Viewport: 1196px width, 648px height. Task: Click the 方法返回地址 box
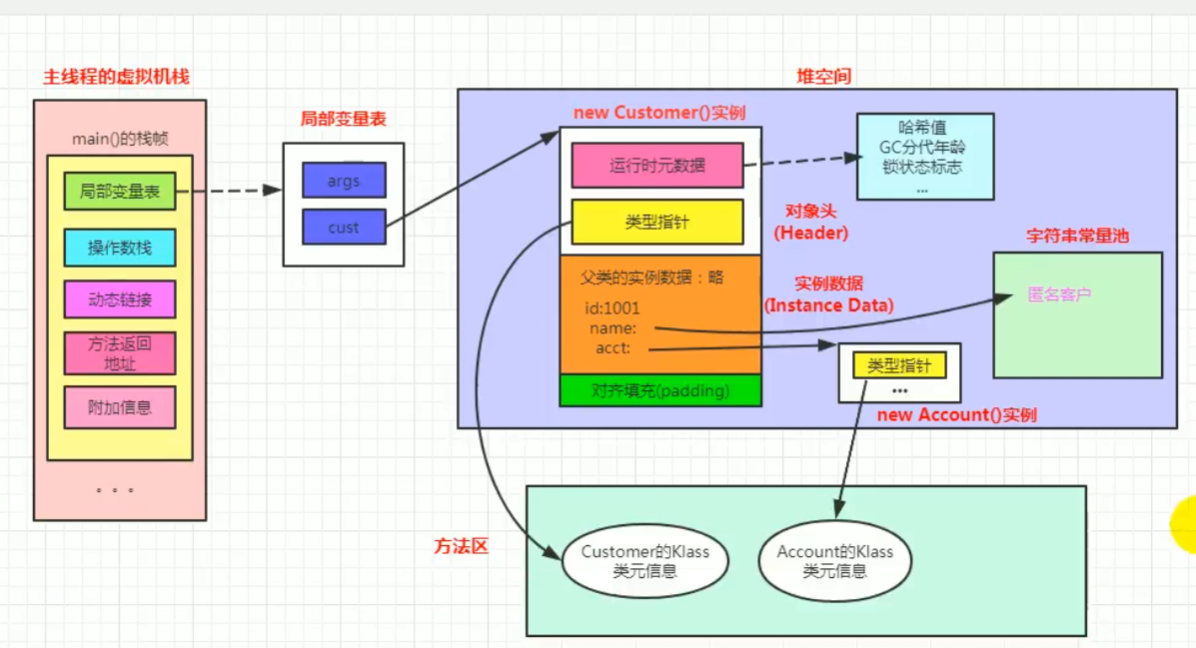click(x=120, y=353)
